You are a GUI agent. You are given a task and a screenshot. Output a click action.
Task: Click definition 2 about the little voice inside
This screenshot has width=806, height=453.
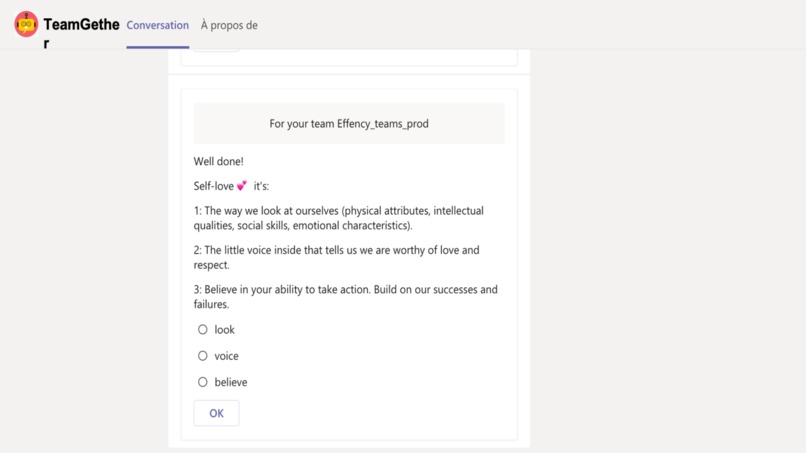(x=337, y=257)
